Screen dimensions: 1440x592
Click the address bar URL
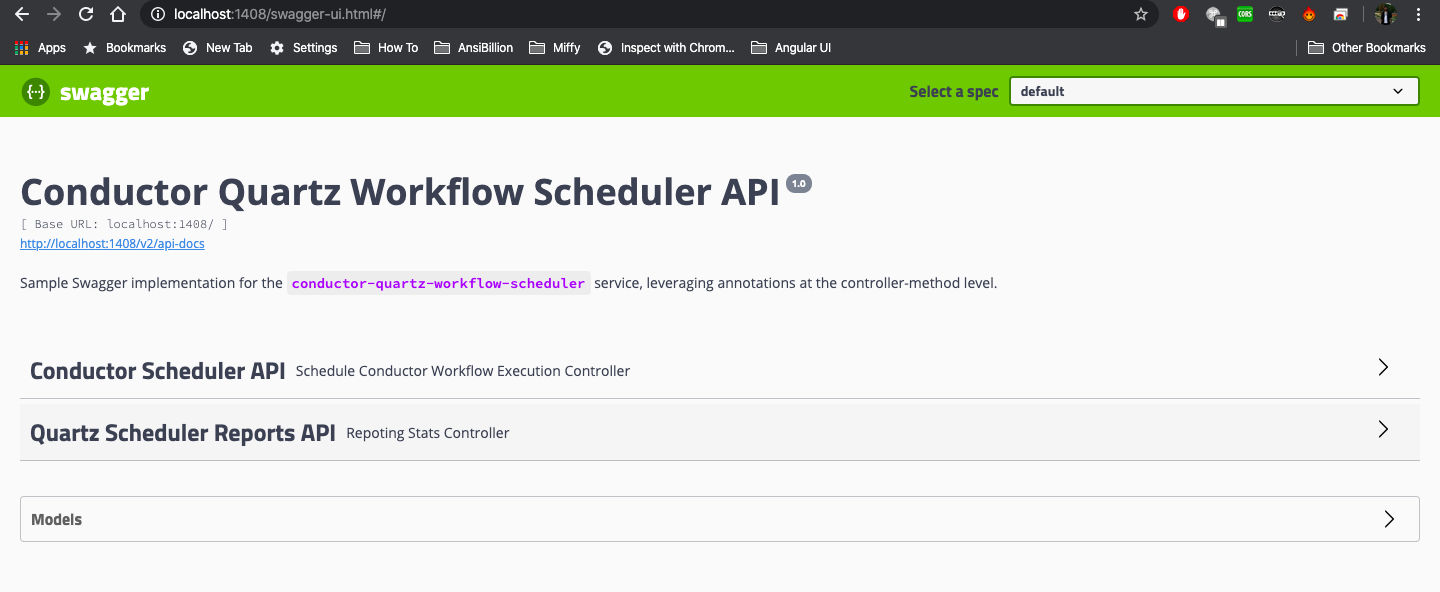pyautogui.click(x=280, y=14)
